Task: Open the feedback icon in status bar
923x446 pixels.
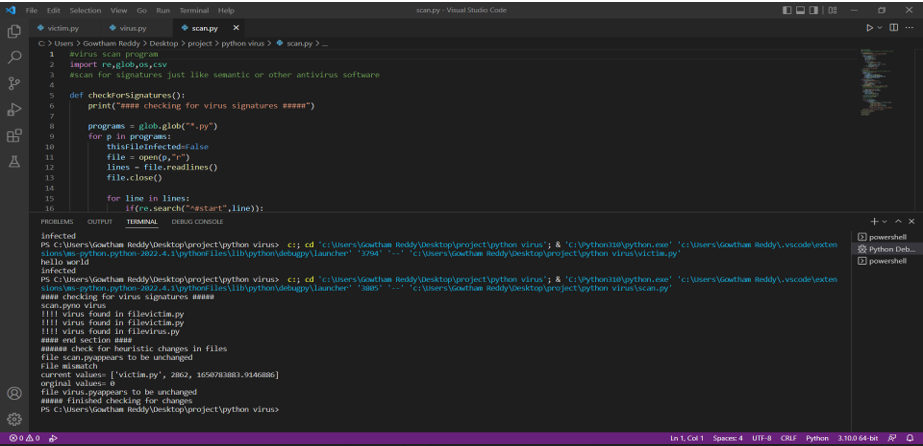Action: [x=892, y=438]
